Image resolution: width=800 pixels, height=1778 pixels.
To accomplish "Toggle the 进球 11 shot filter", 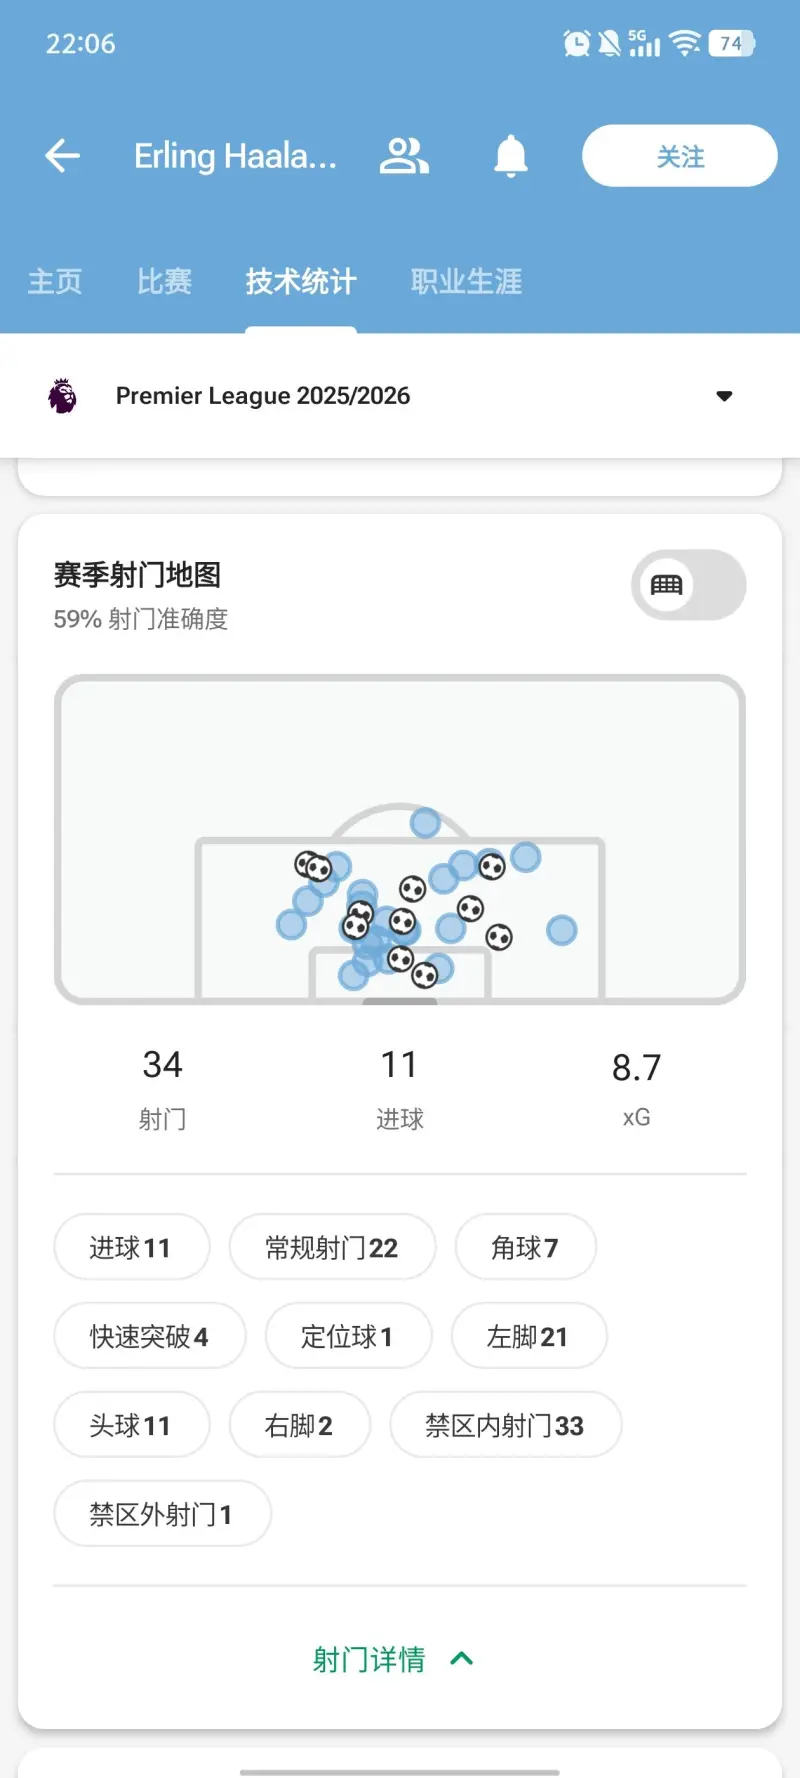I will 131,1247.
